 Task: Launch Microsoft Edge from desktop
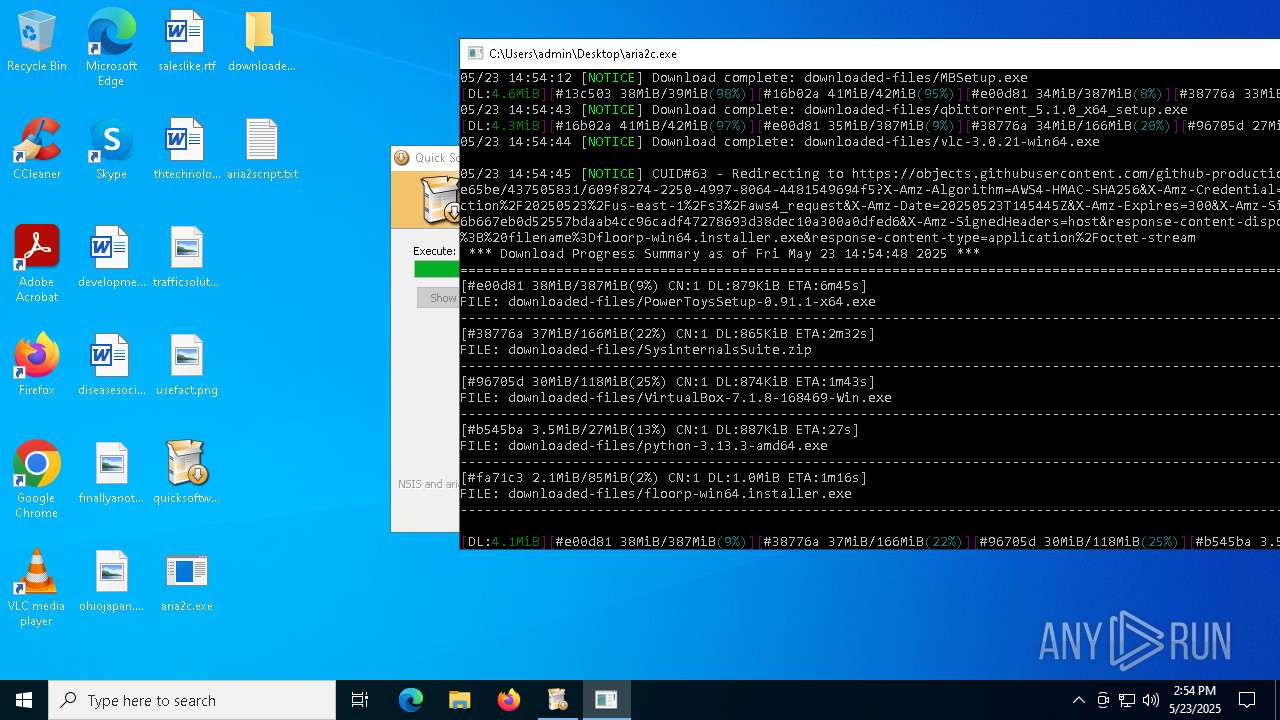click(111, 48)
